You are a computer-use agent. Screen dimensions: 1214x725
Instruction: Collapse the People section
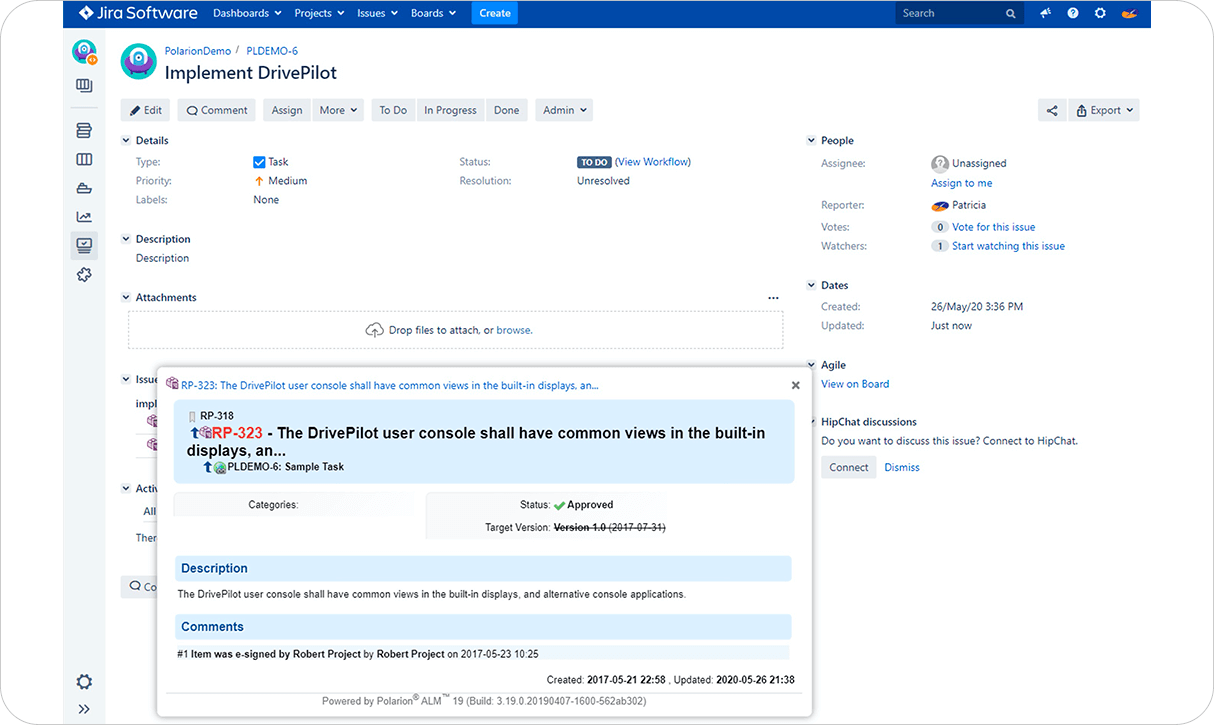point(811,141)
